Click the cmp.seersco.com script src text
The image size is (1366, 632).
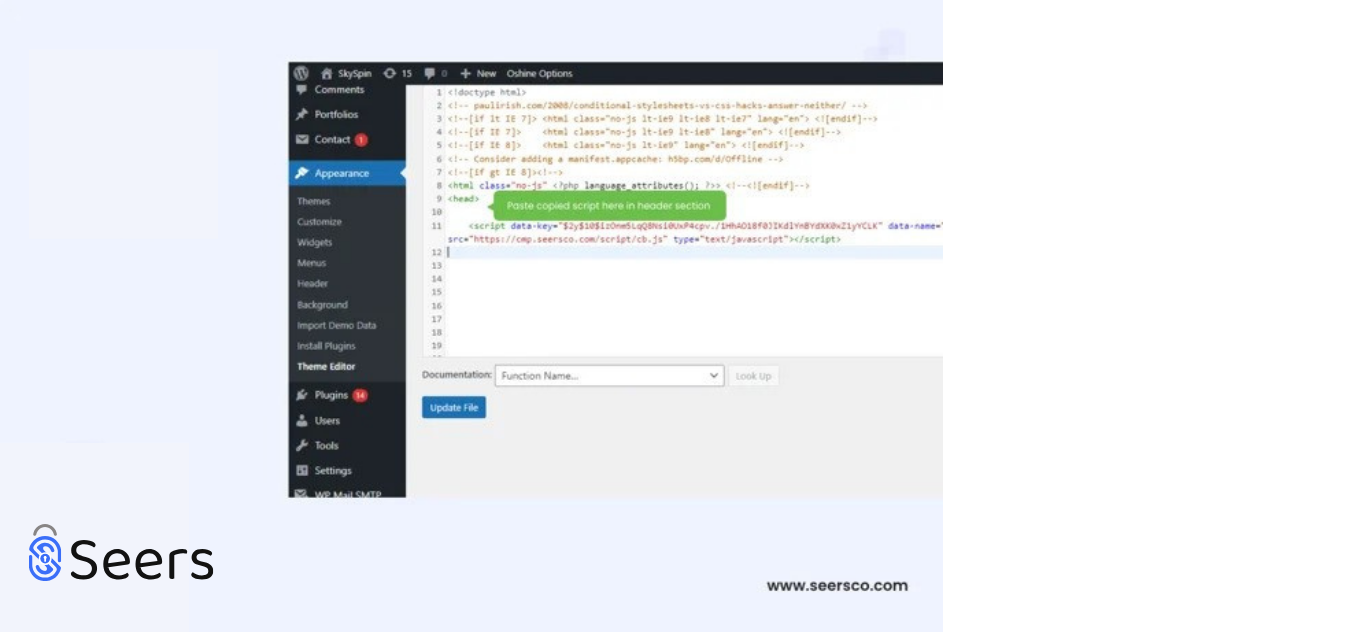[569, 240]
